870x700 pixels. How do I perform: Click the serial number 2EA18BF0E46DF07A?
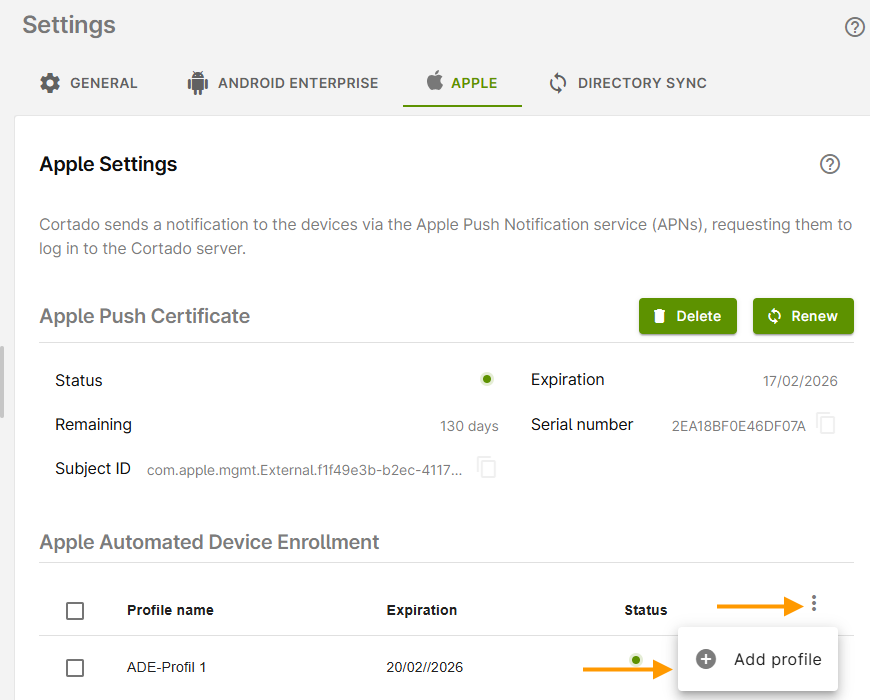coord(739,426)
